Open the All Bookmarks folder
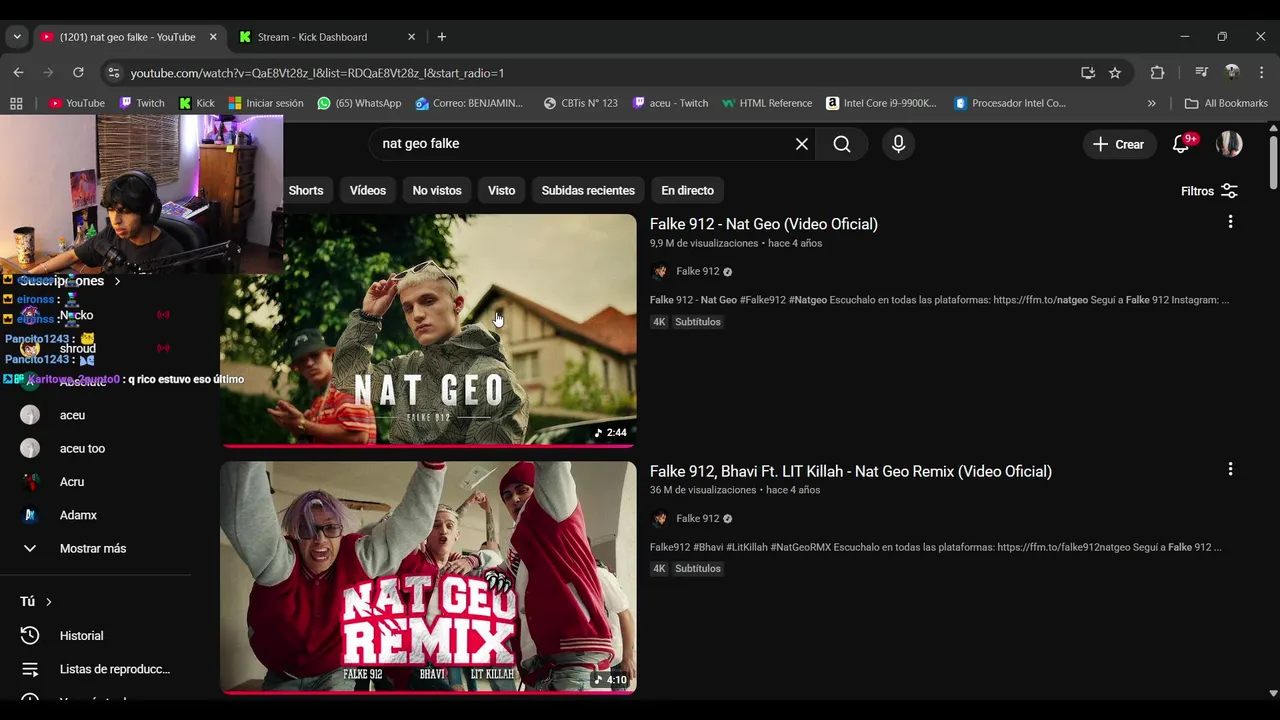 pos(1226,103)
